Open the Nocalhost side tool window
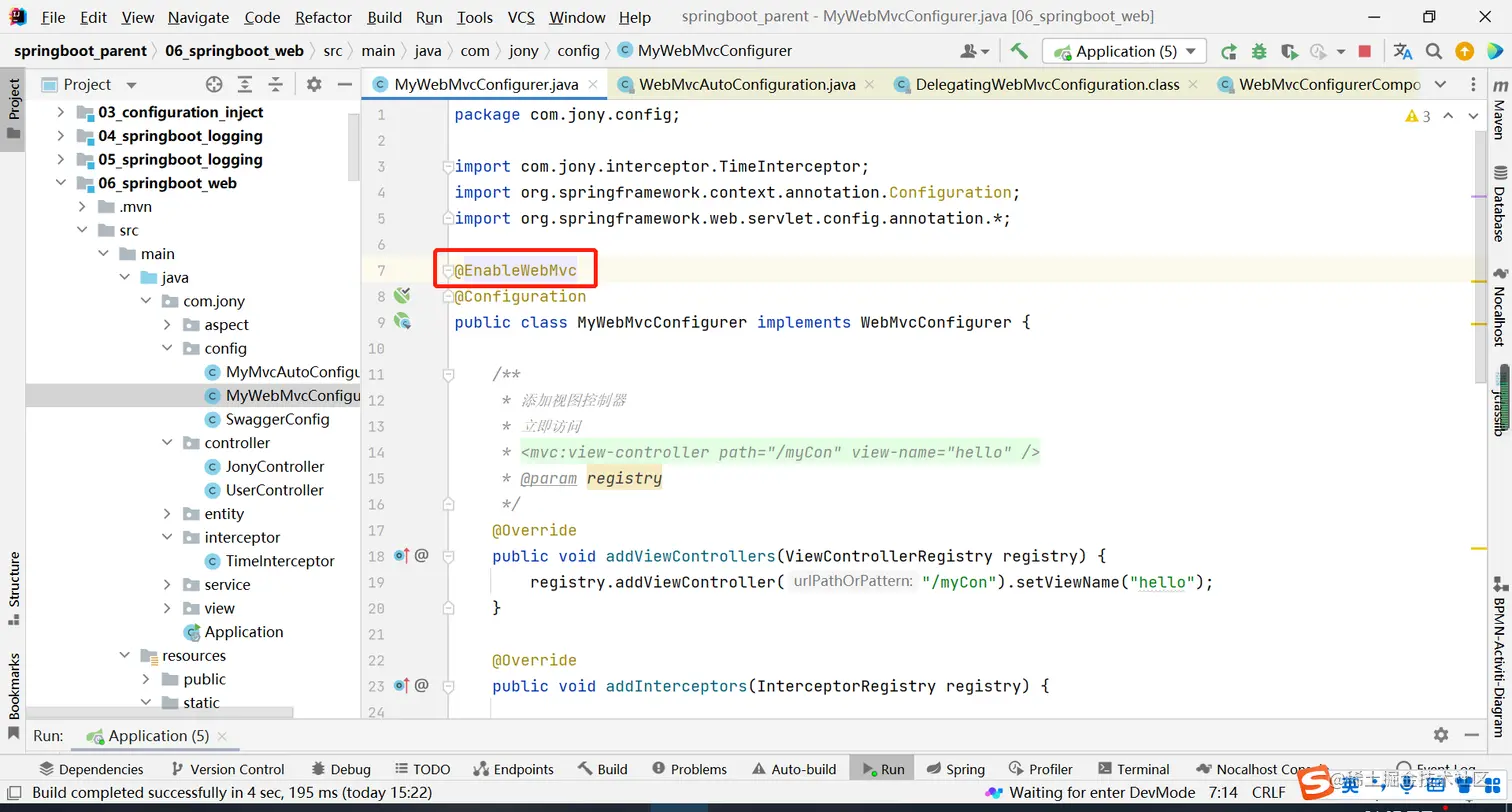 [x=1499, y=307]
